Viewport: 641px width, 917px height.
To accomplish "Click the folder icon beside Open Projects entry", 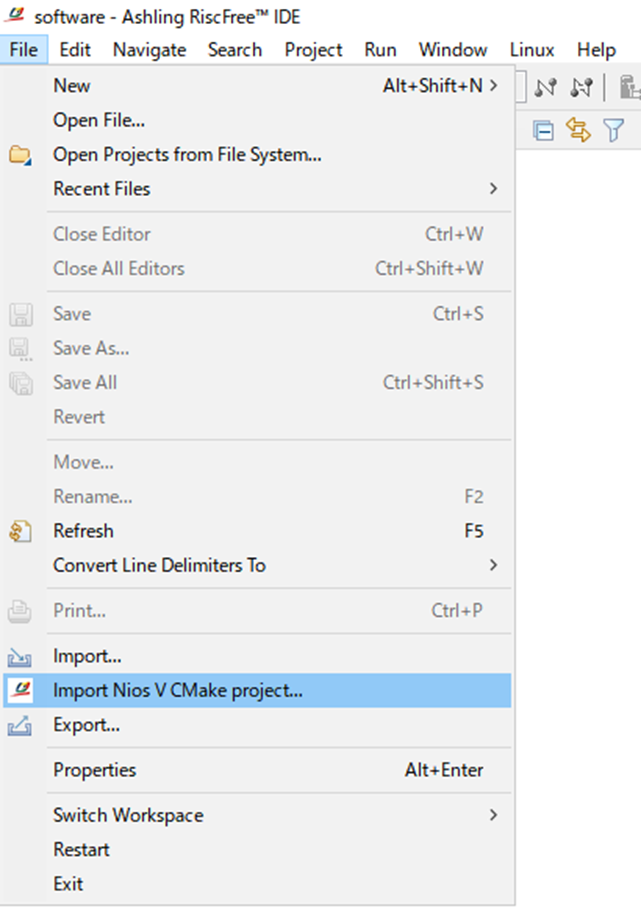I will pyautogui.click(x=22, y=154).
